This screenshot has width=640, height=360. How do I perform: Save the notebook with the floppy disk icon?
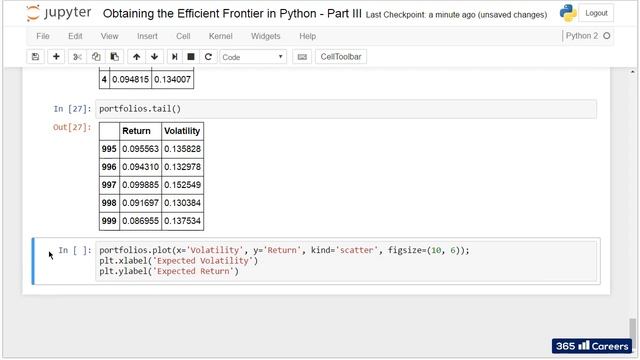36,57
